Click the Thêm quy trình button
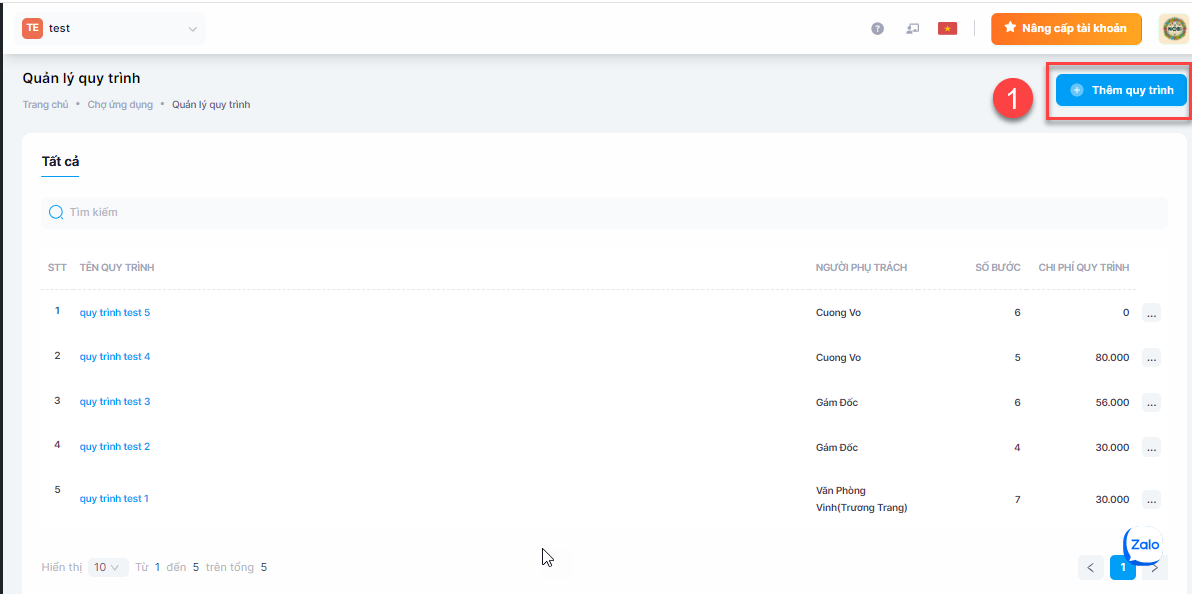 click(1121, 90)
